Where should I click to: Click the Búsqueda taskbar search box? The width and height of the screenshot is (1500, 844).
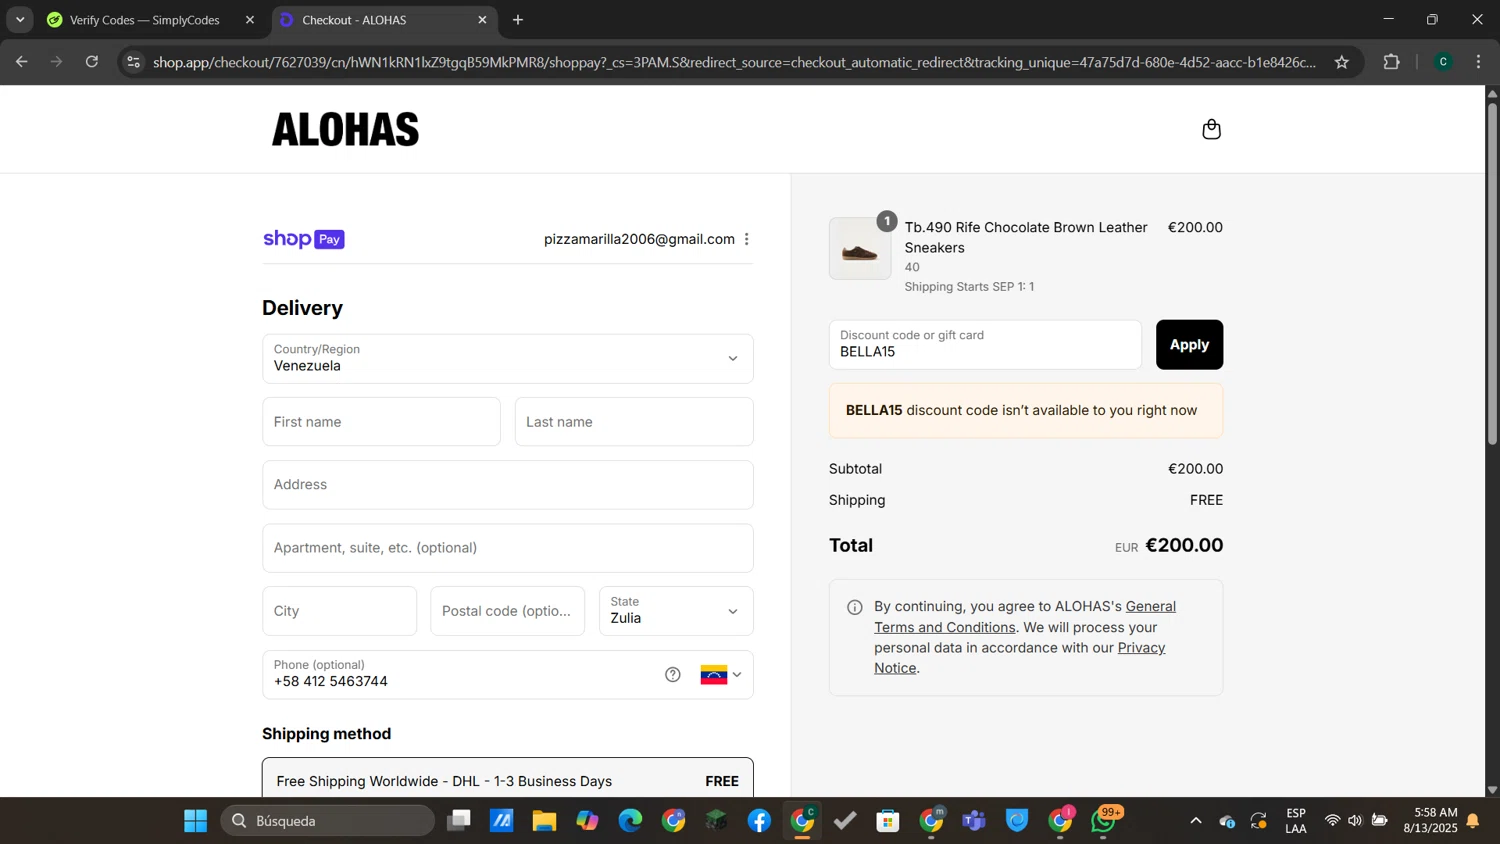point(328,821)
